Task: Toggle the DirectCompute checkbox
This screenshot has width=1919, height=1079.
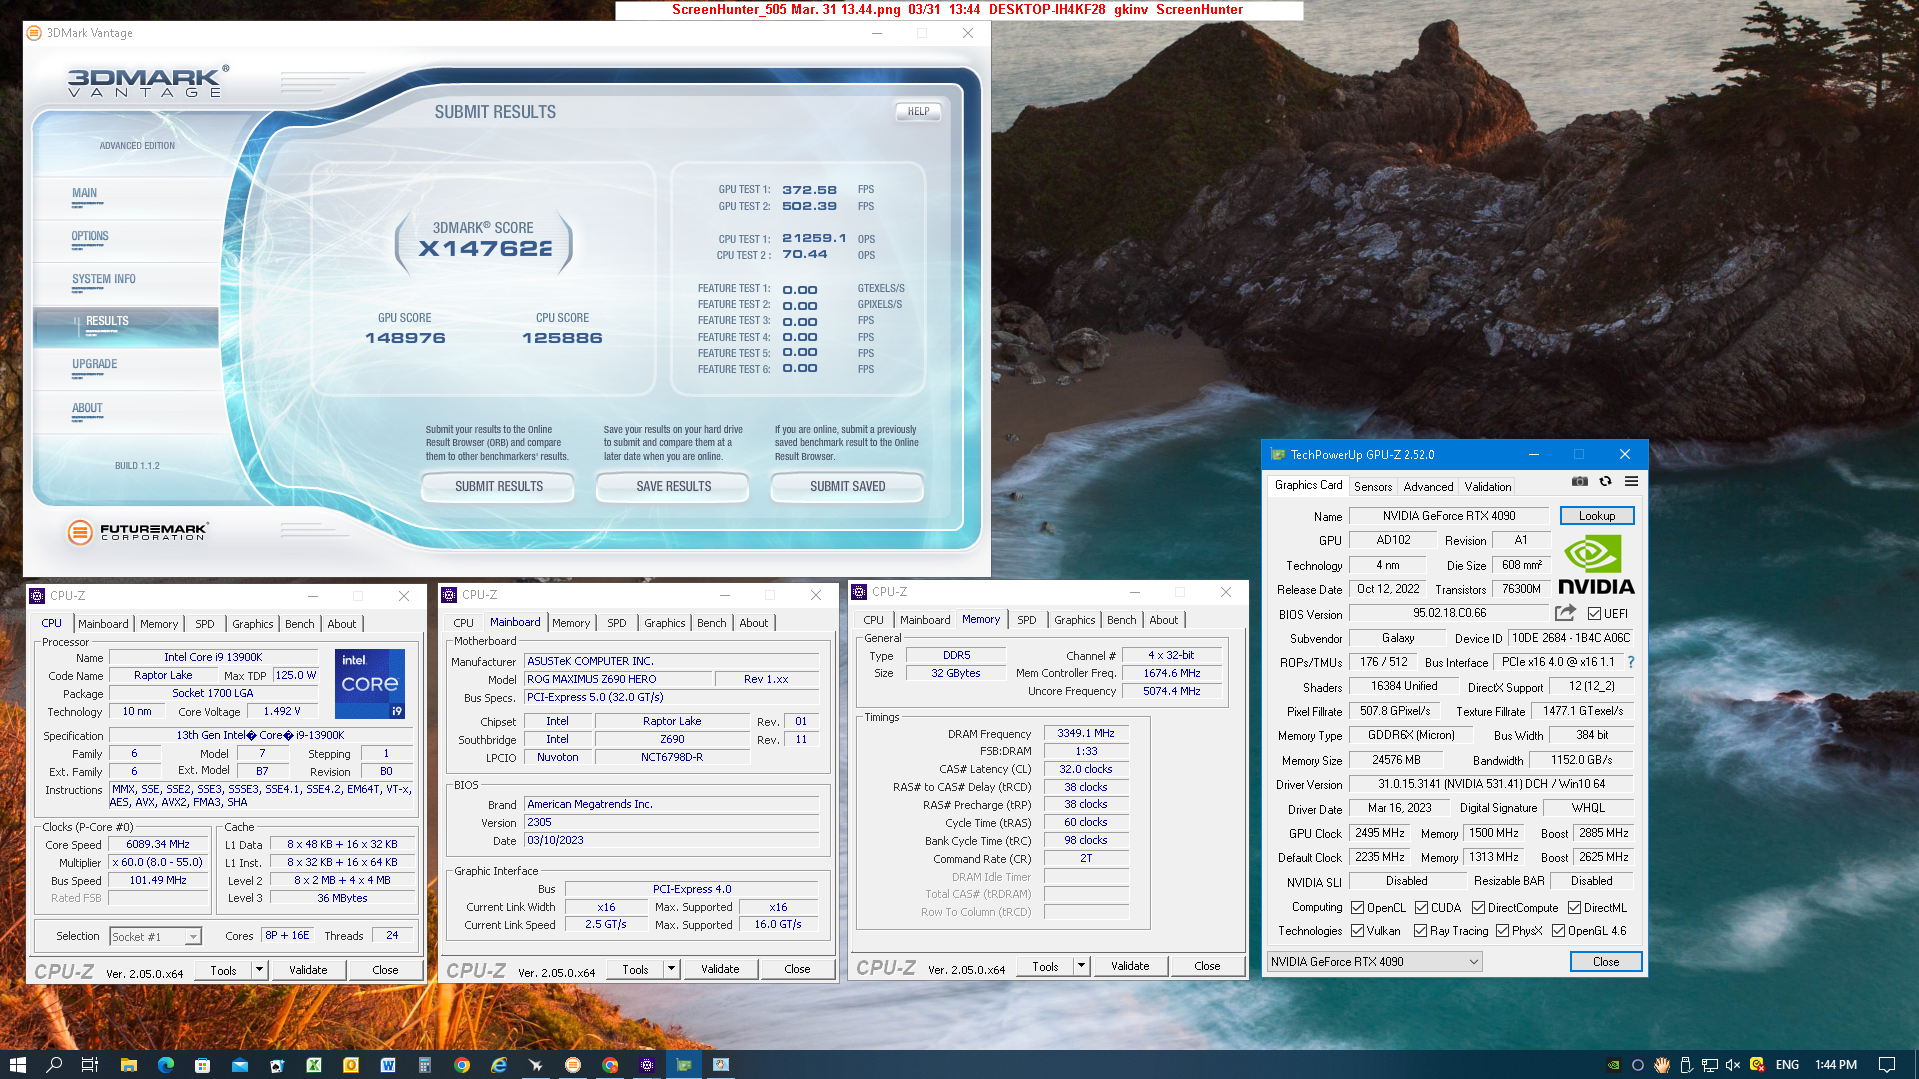Action: (1478, 908)
